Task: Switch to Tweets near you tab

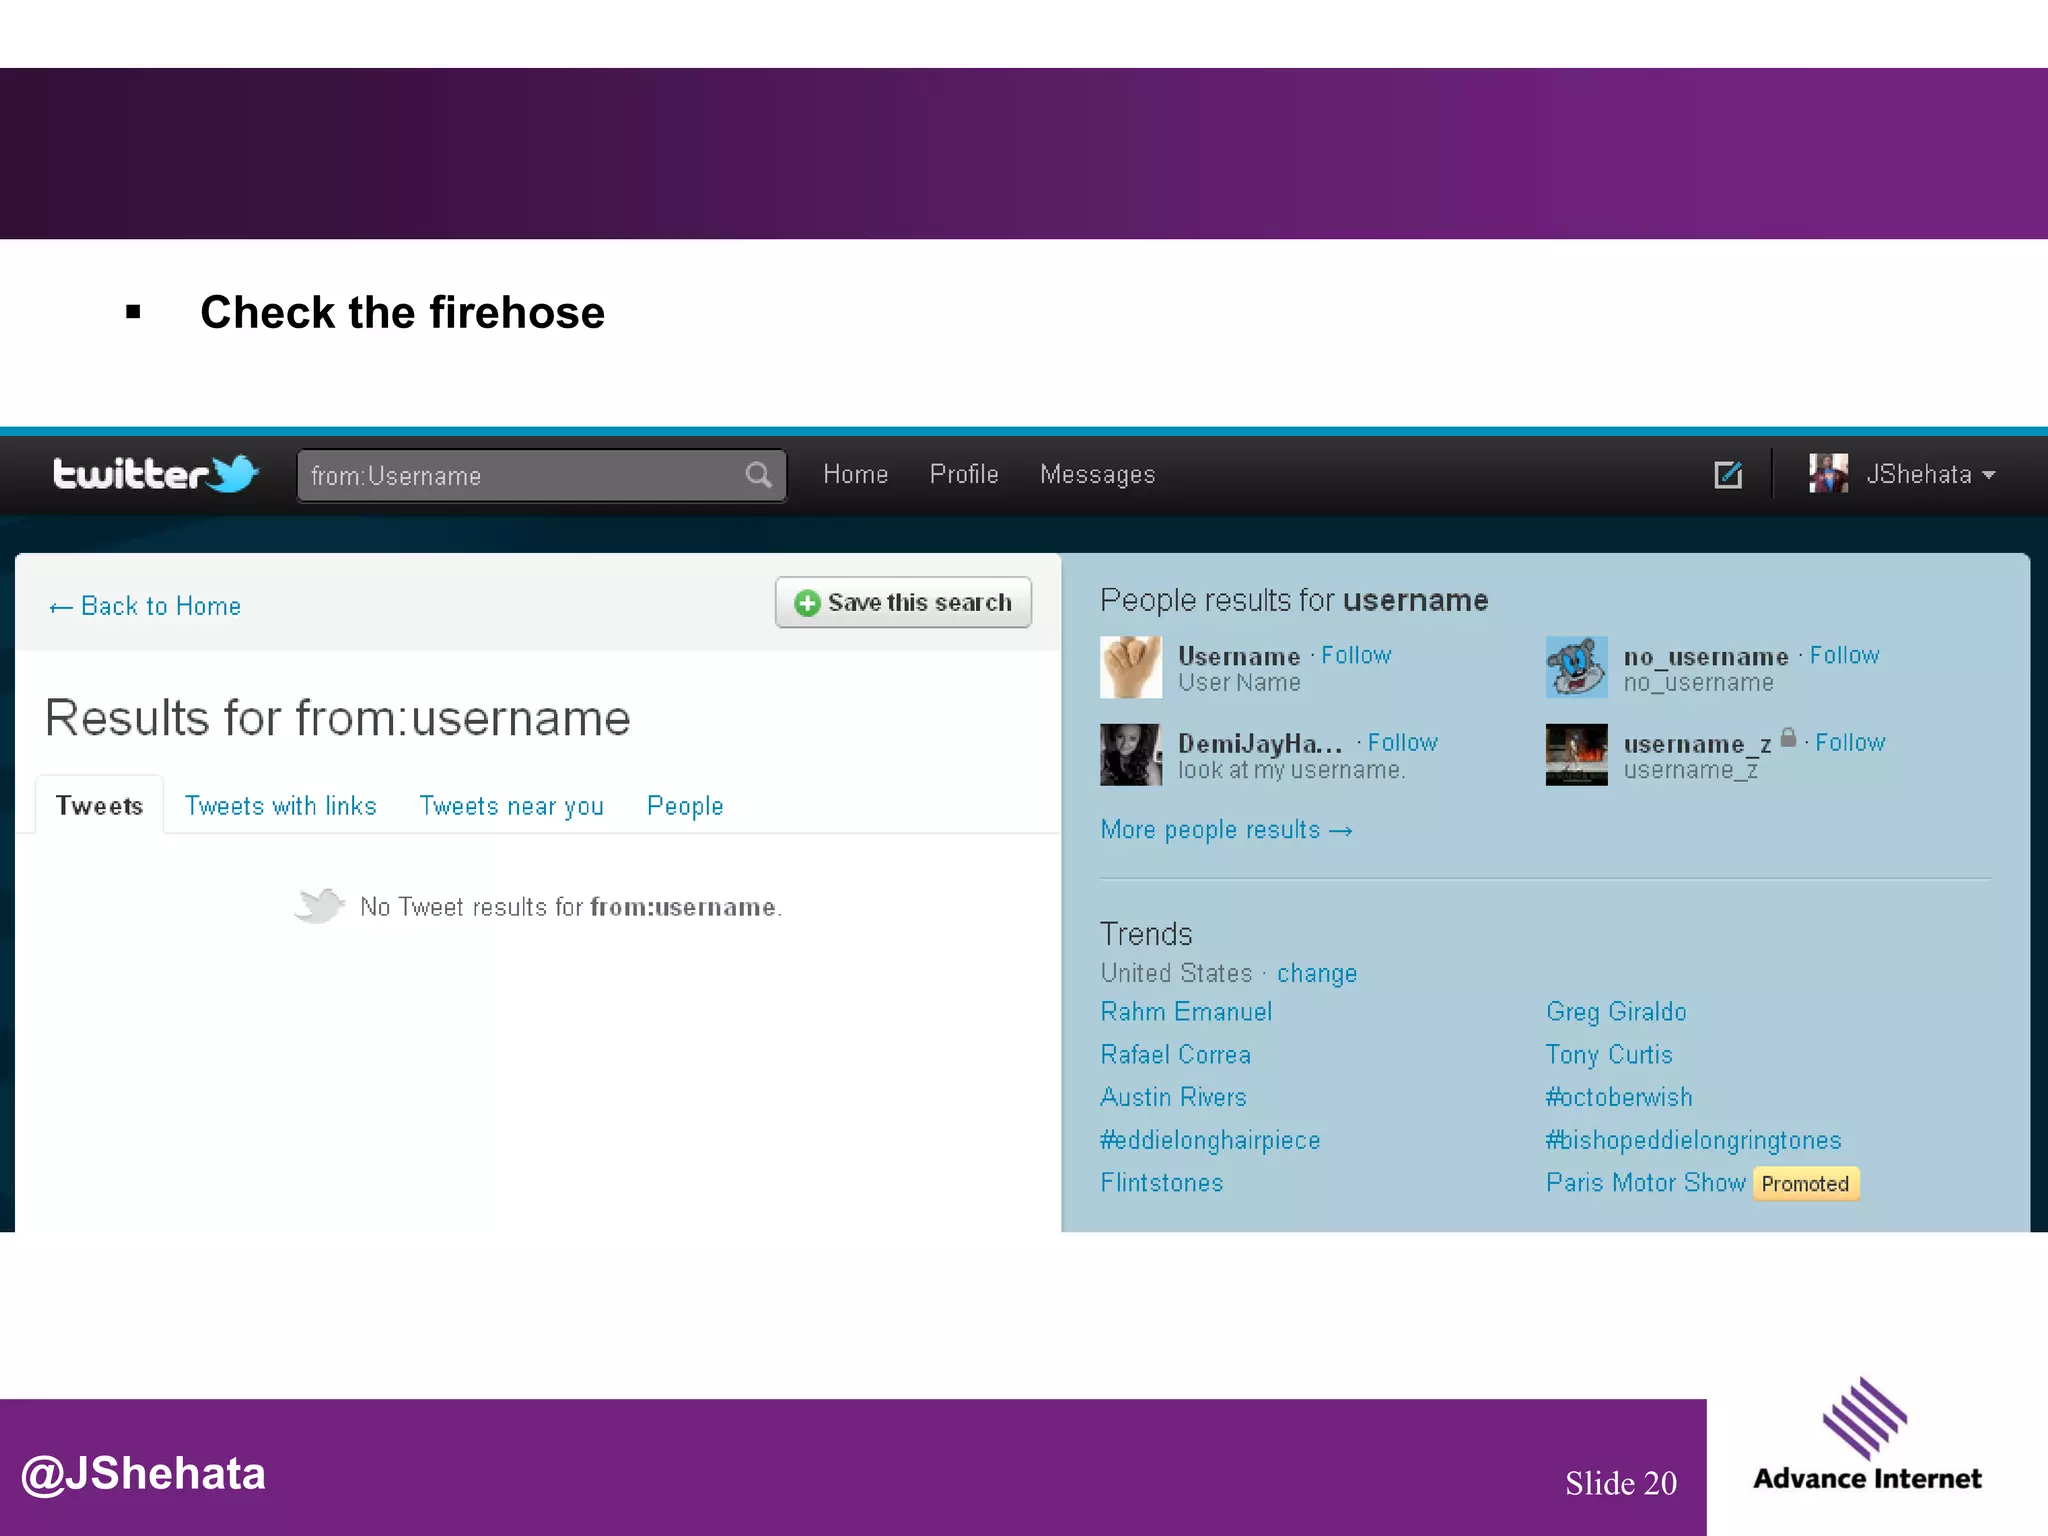Action: click(511, 806)
